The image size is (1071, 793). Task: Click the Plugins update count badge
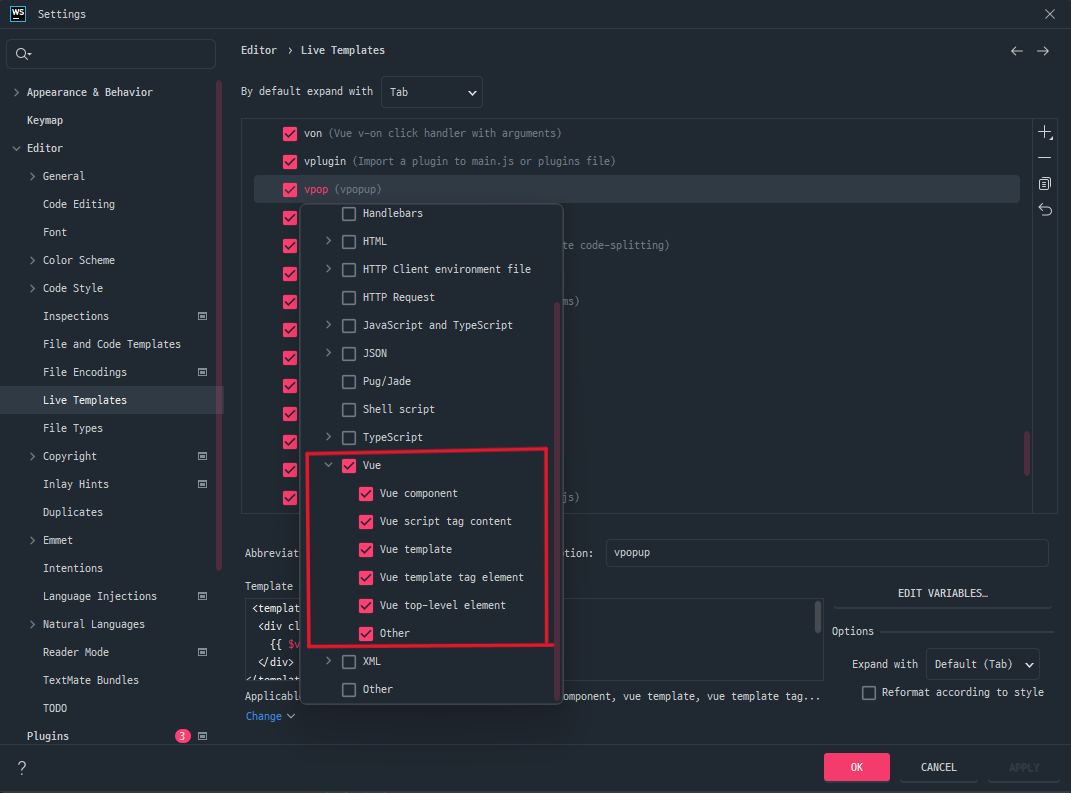tap(182, 736)
